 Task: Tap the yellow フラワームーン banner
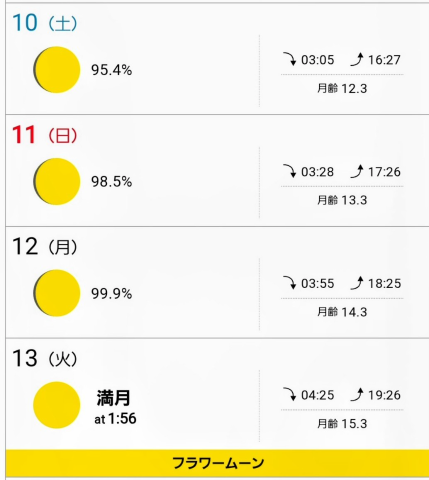click(x=217, y=463)
